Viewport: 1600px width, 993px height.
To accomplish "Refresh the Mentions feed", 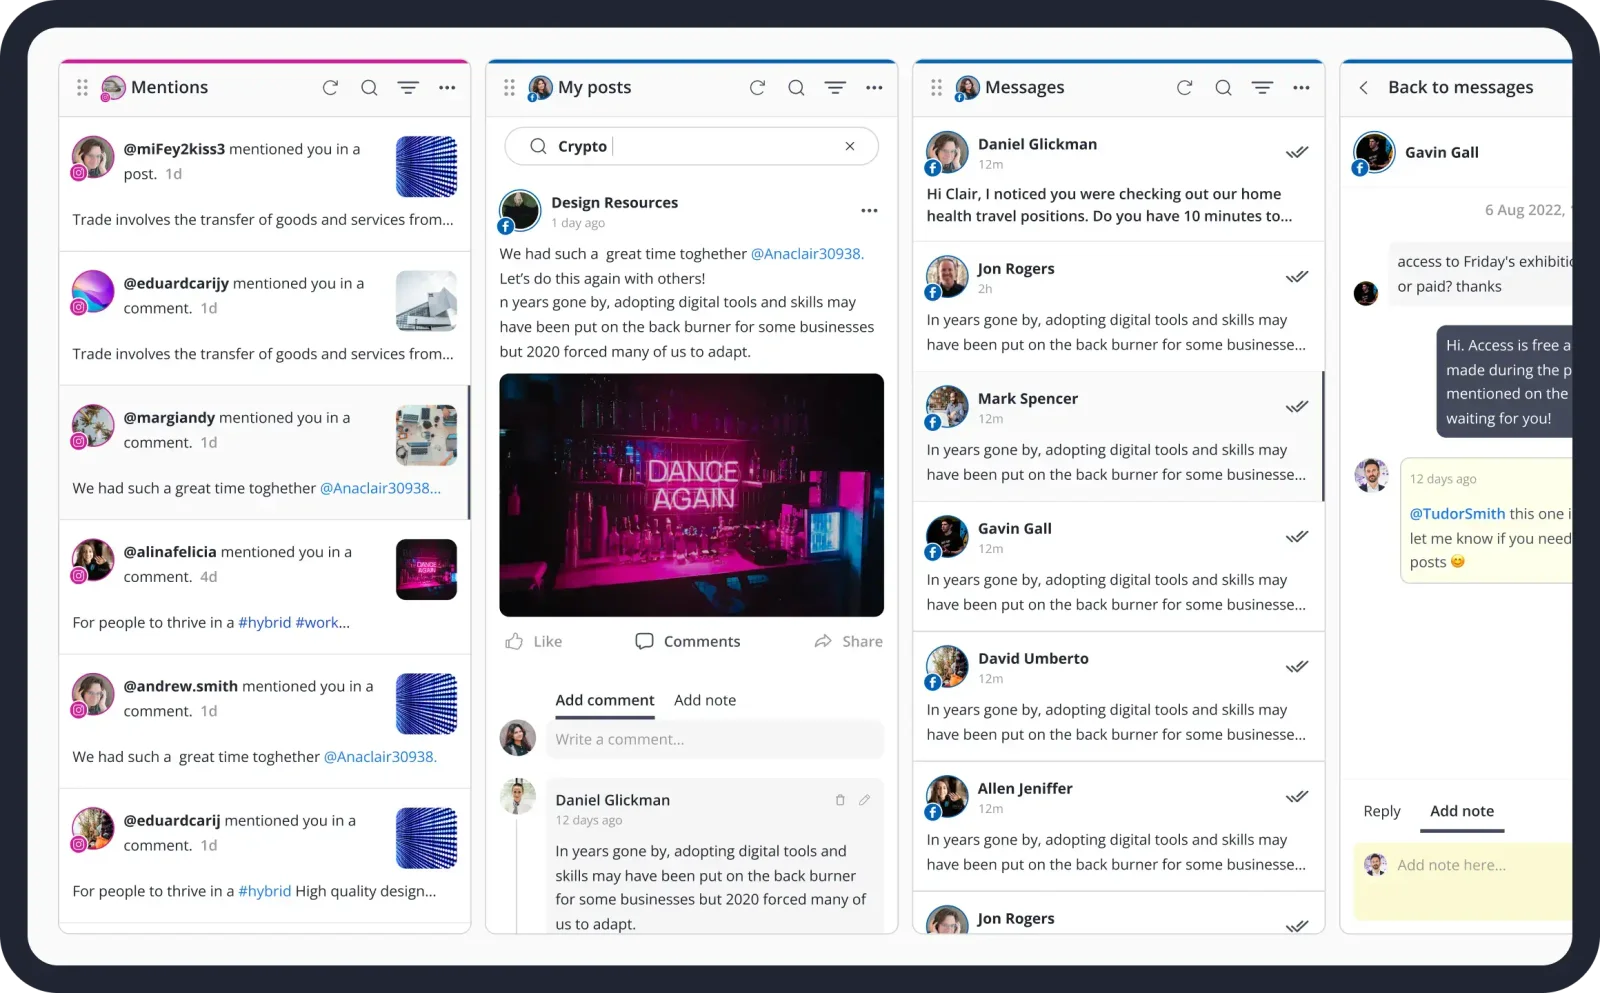I will click(330, 87).
